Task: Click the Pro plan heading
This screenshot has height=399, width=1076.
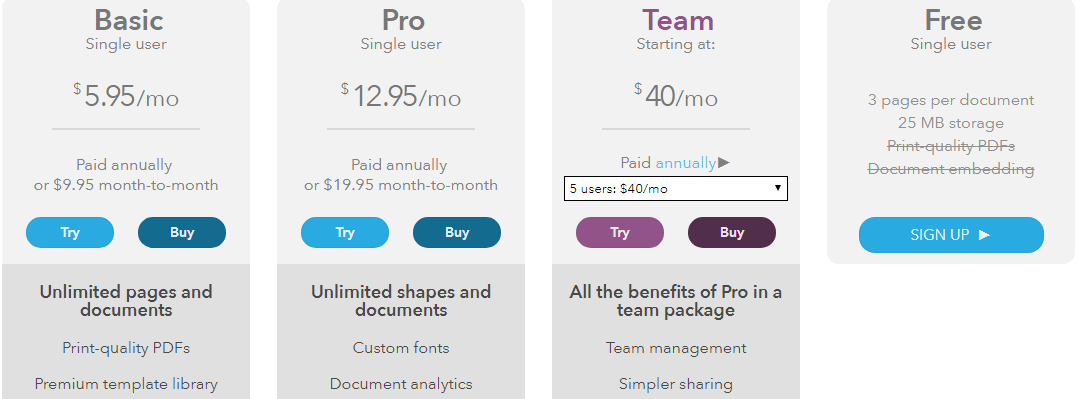Action: [403, 20]
